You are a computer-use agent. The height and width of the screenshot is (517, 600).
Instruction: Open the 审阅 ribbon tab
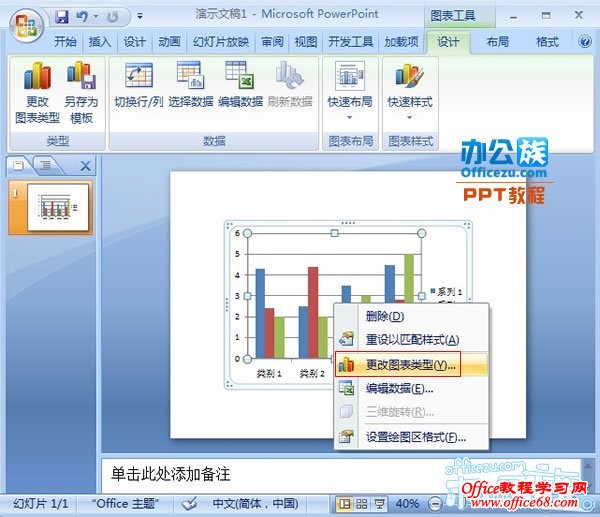point(272,41)
